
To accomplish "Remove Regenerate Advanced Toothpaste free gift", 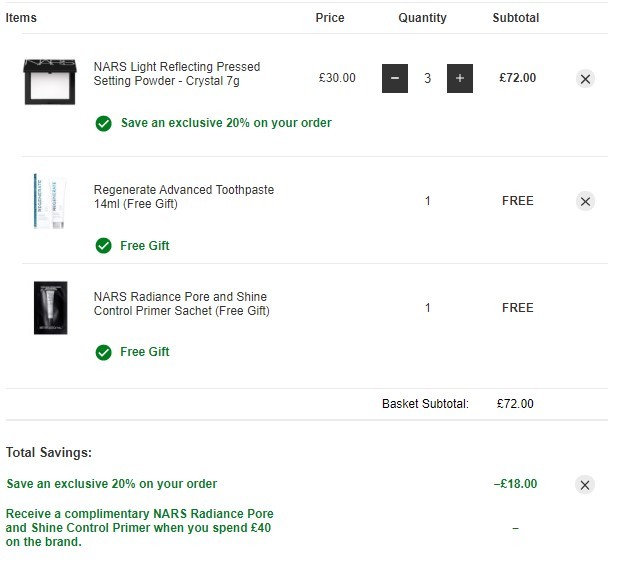I will pos(585,201).
